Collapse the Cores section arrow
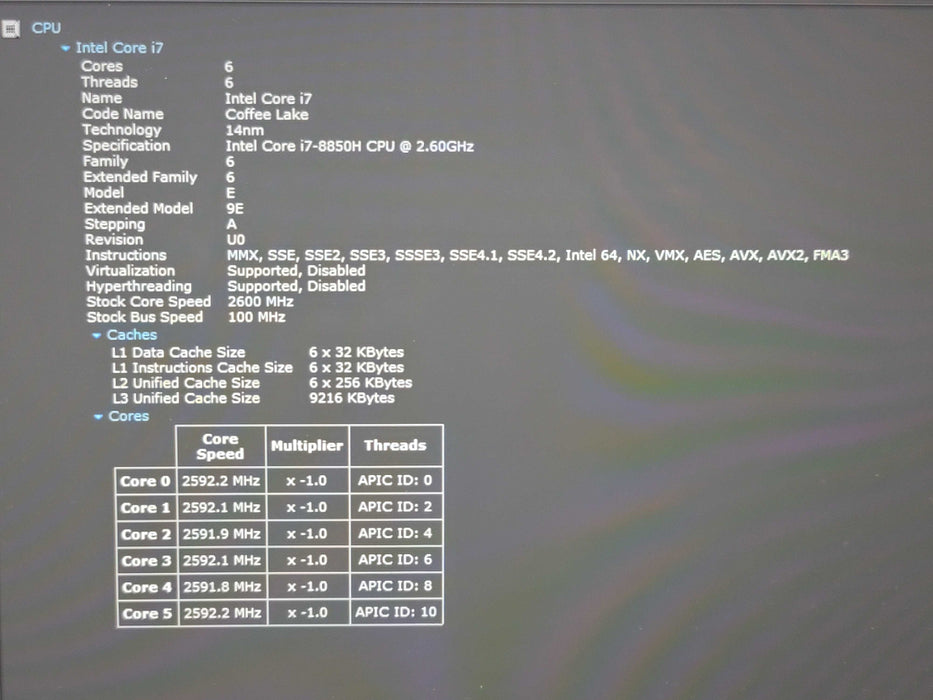The width and height of the screenshot is (933, 700). coord(99,417)
